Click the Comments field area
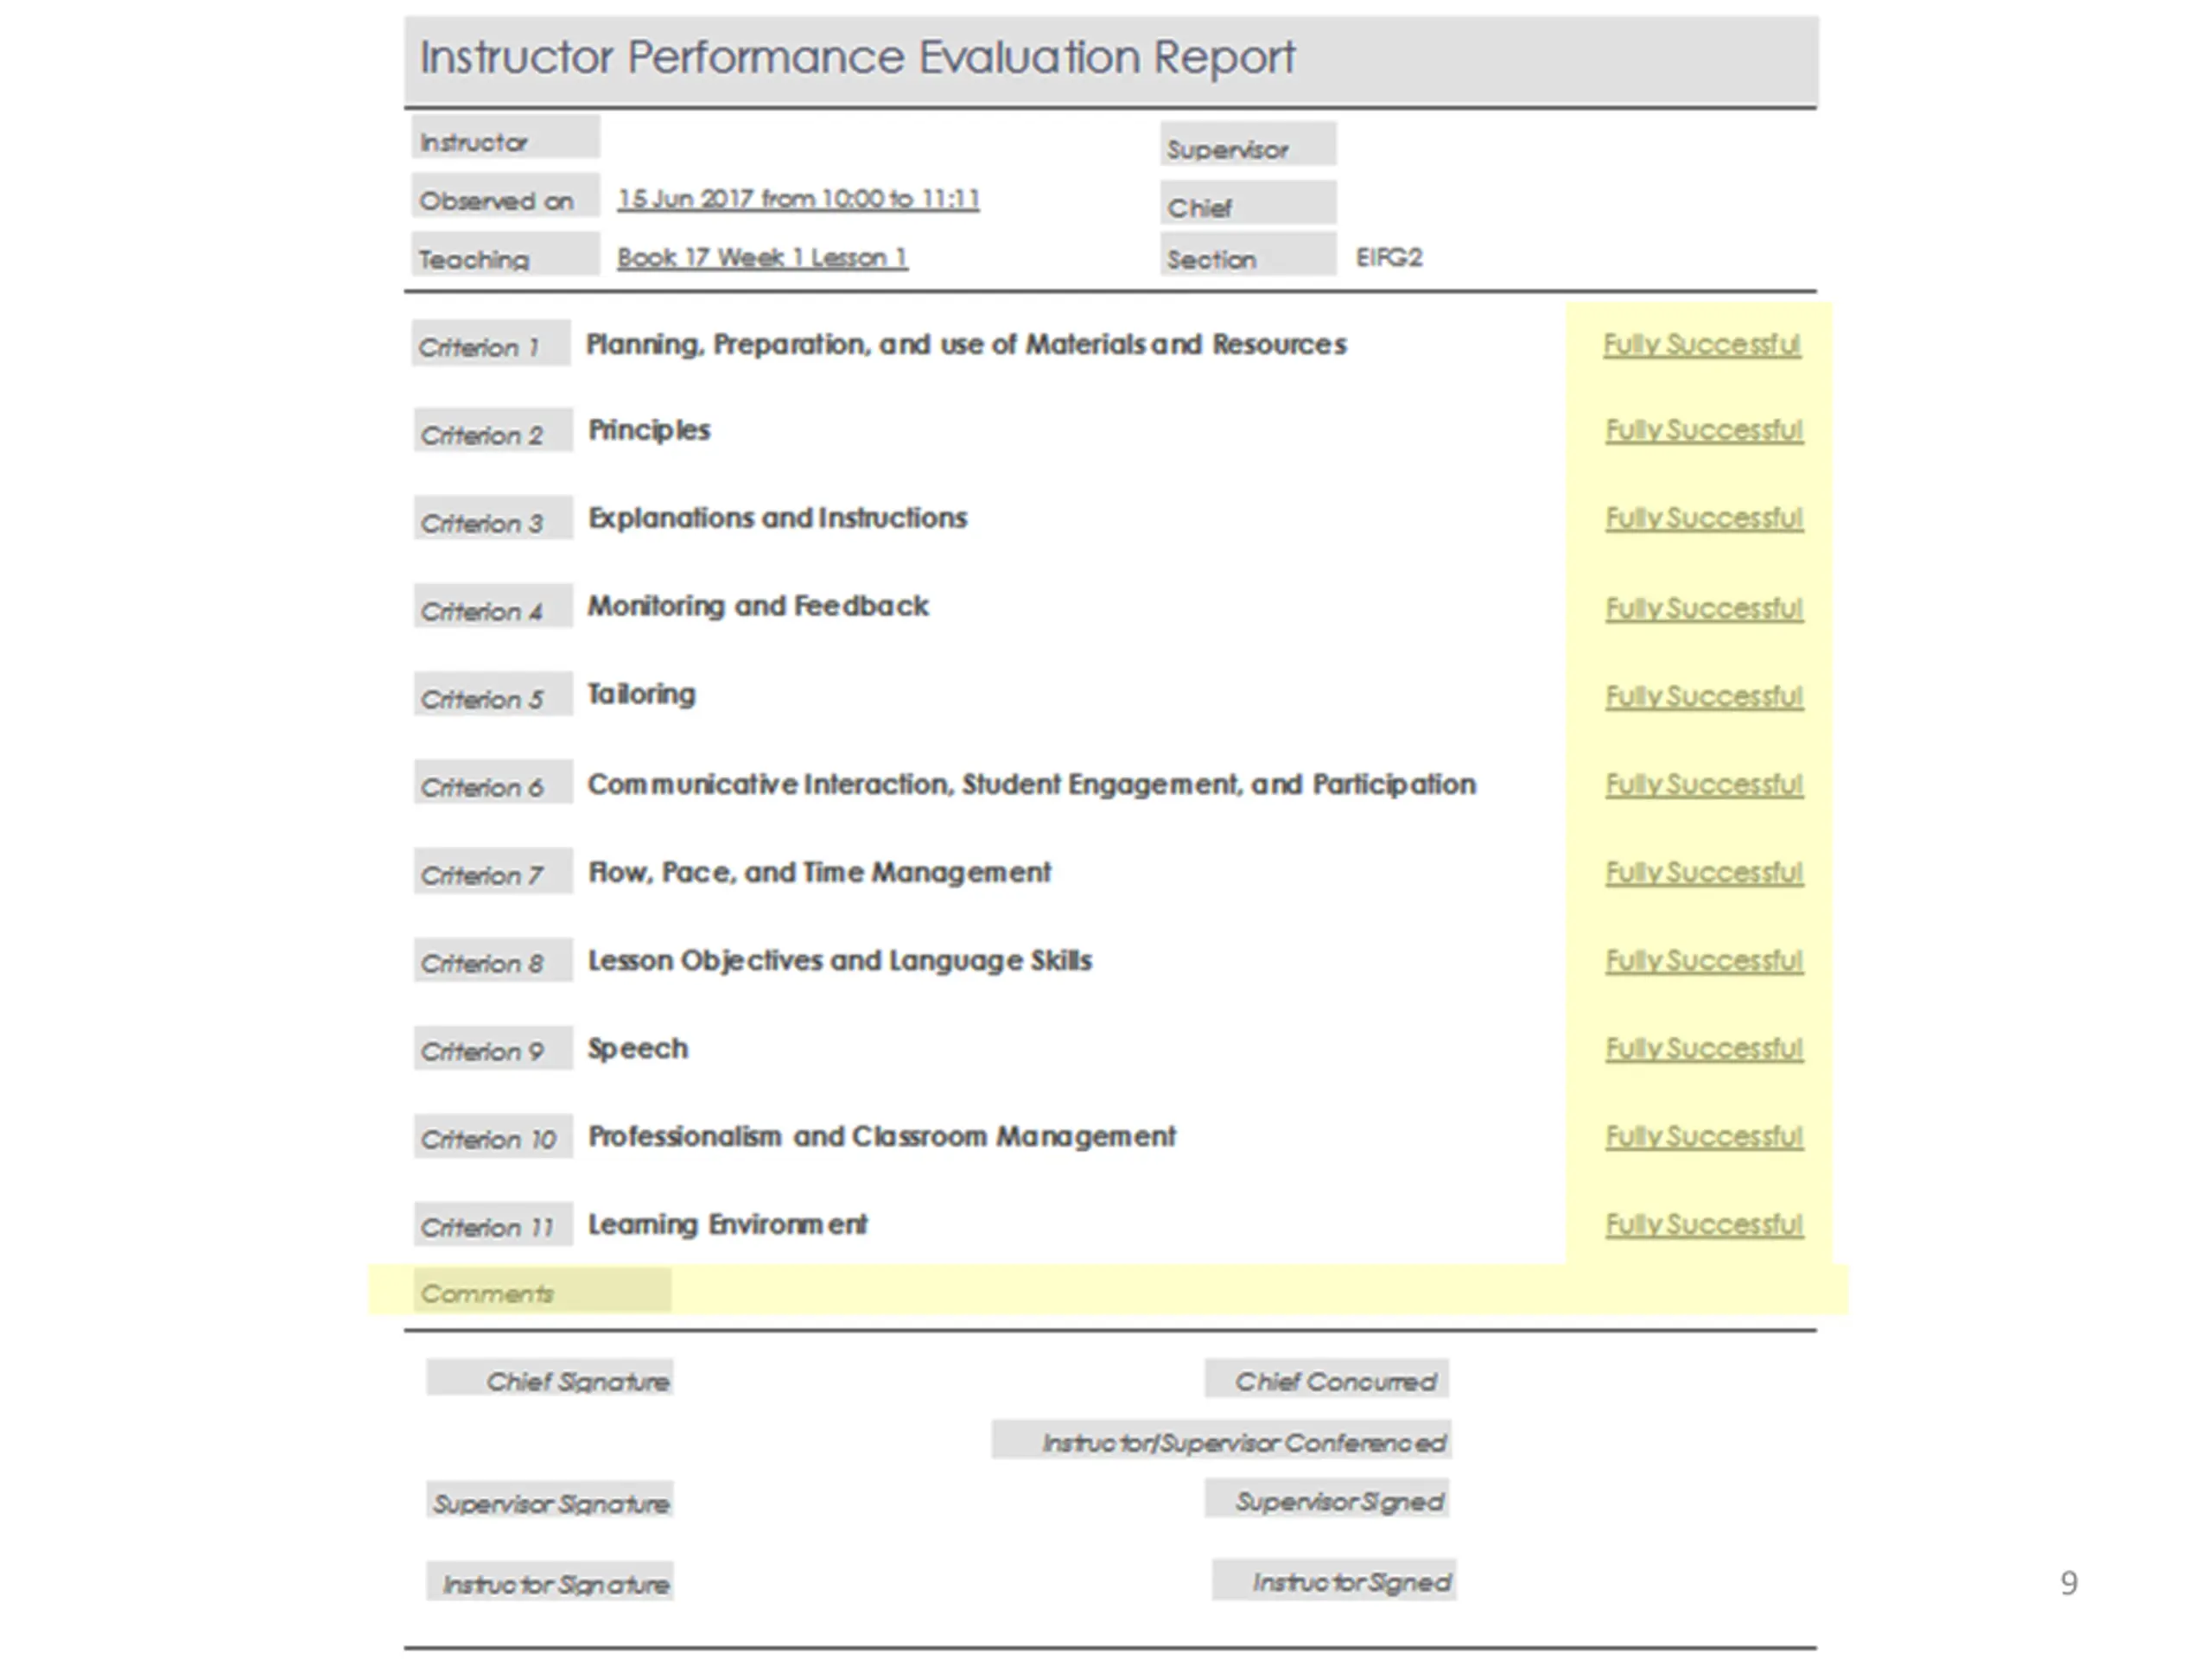Viewport: 2212px width, 1659px height. point(1258,1290)
